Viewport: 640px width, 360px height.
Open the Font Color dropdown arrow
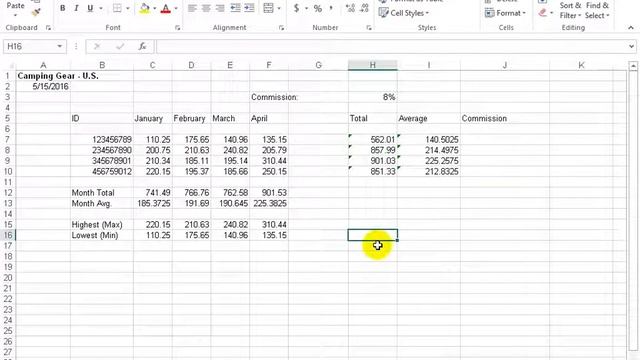(x=176, y=8)
